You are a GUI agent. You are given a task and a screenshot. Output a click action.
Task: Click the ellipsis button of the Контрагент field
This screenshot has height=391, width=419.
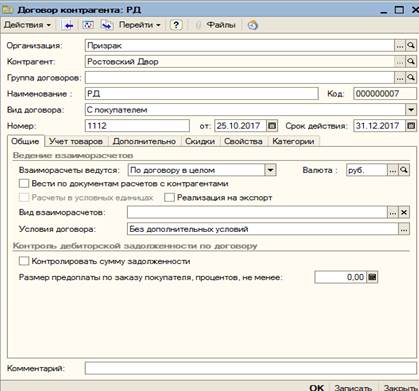coord(400,61)
